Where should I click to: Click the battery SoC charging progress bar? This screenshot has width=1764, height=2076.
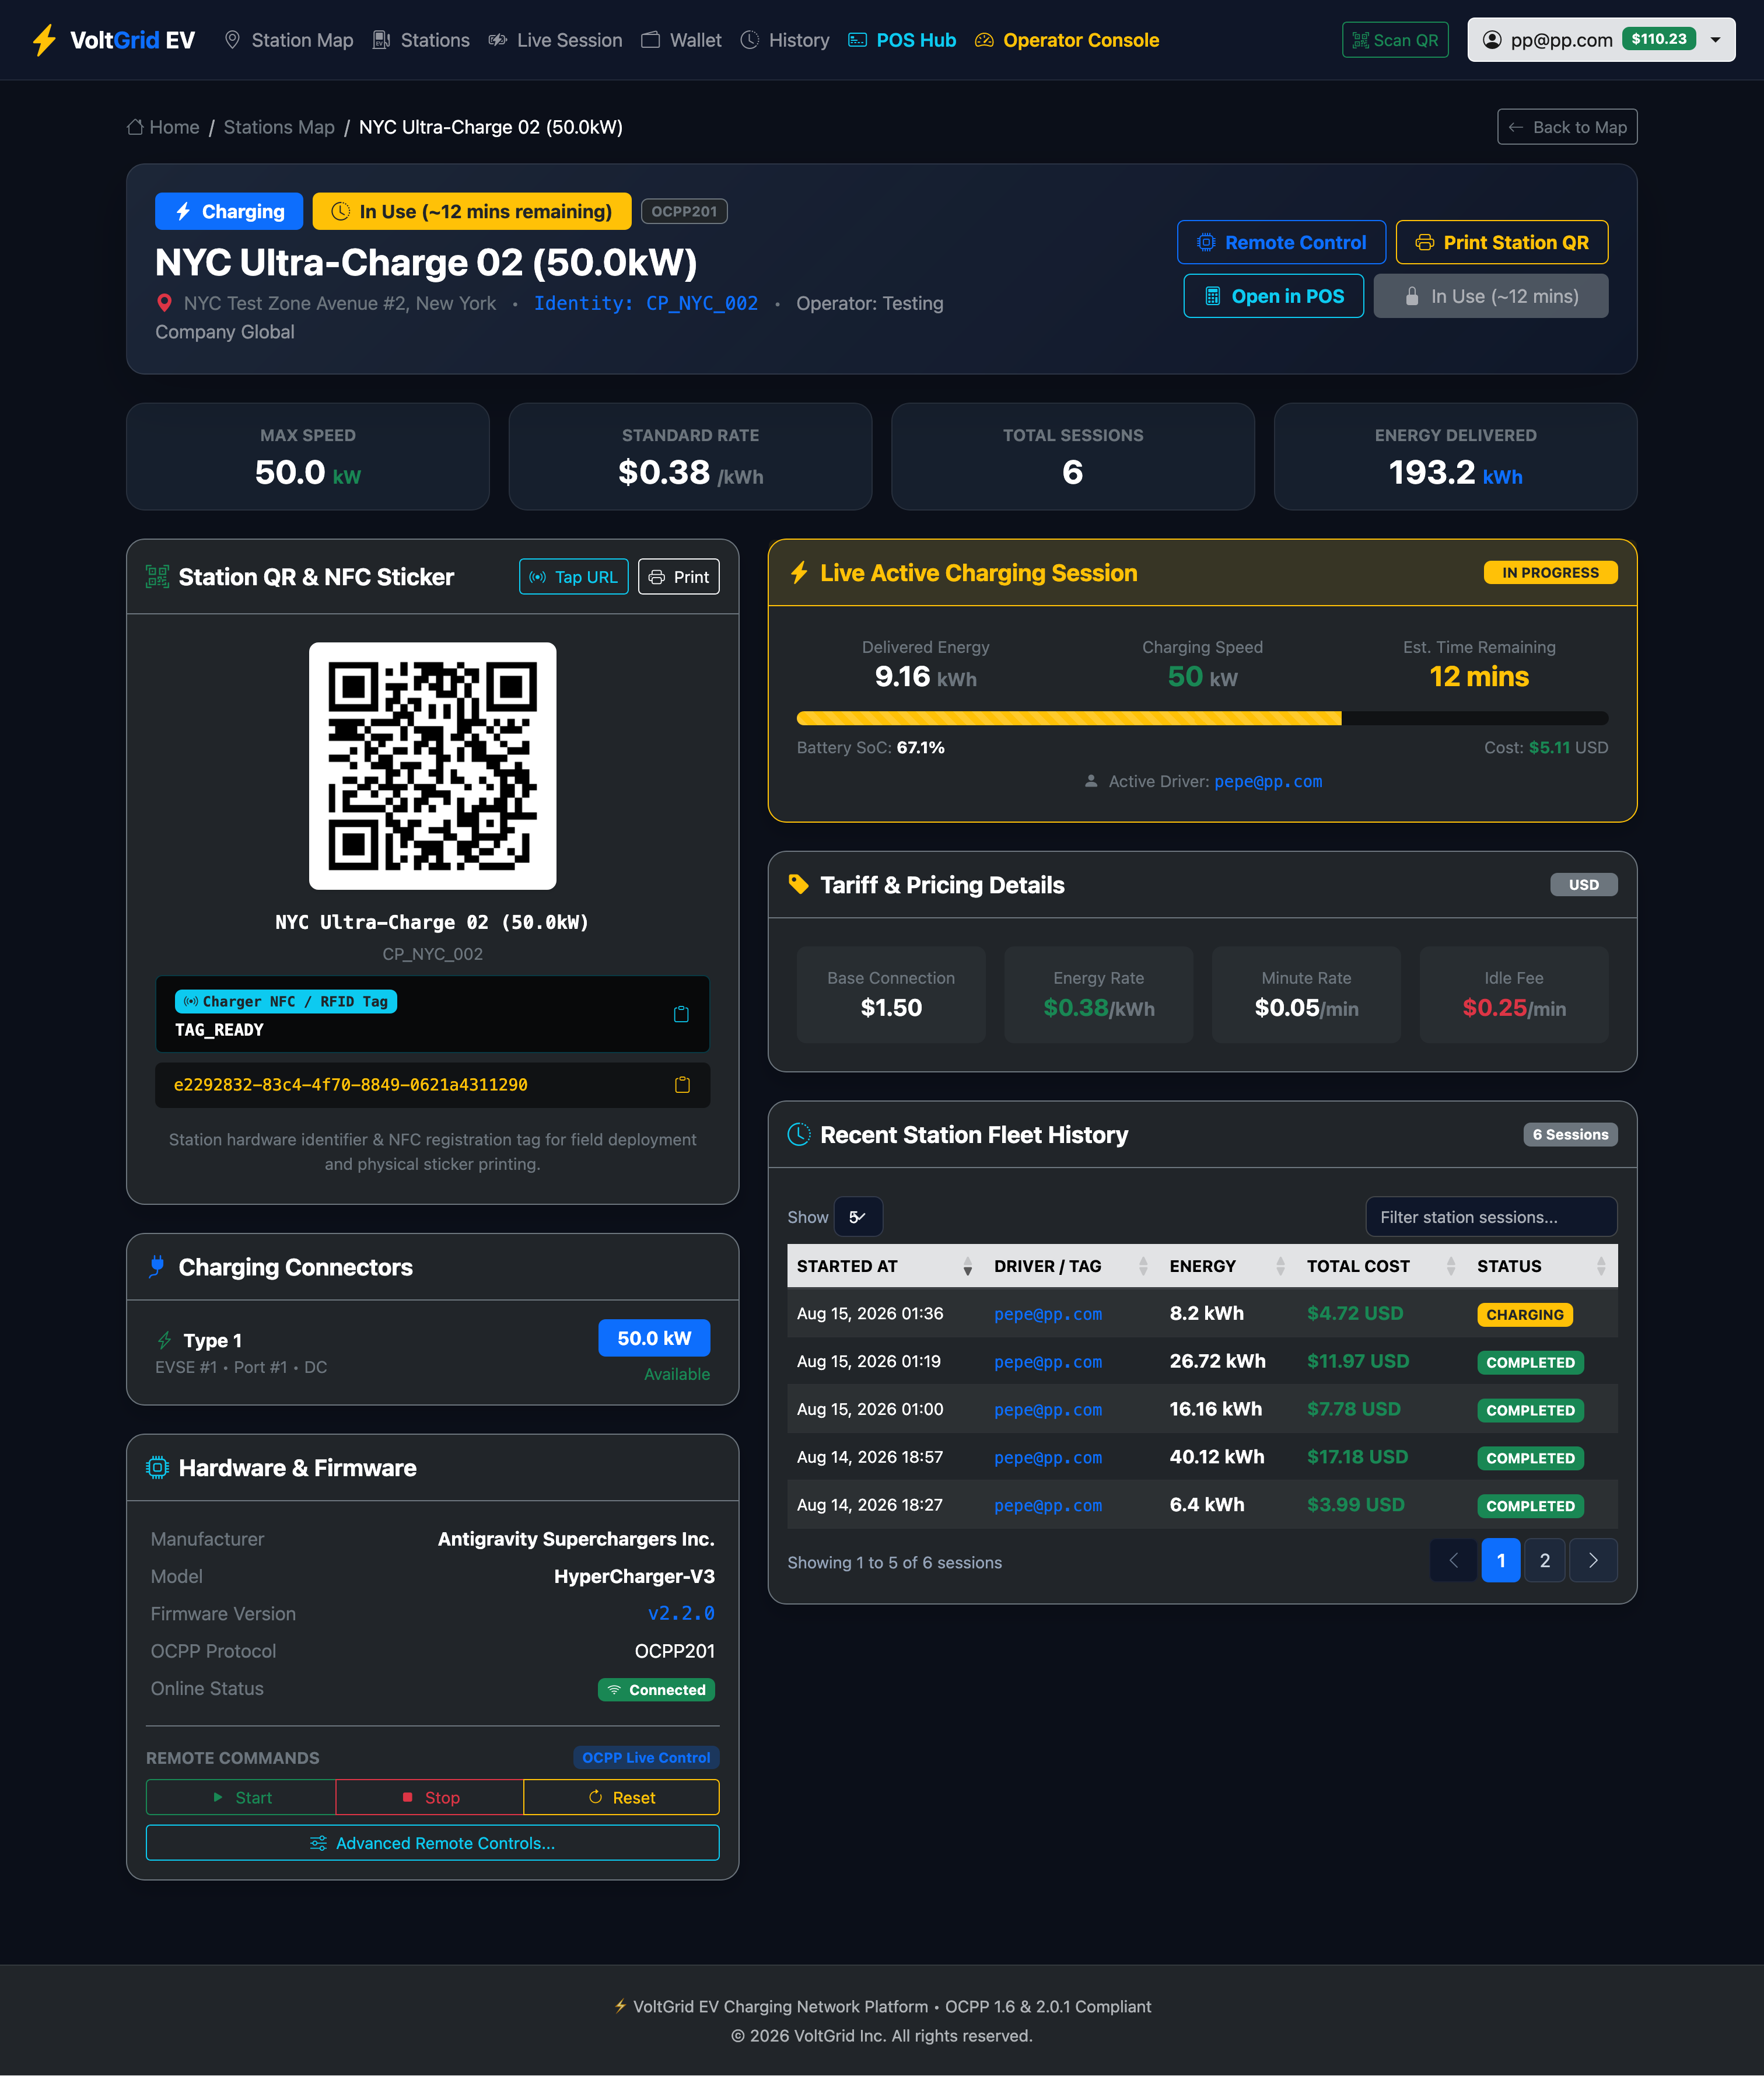point(1202,718)
